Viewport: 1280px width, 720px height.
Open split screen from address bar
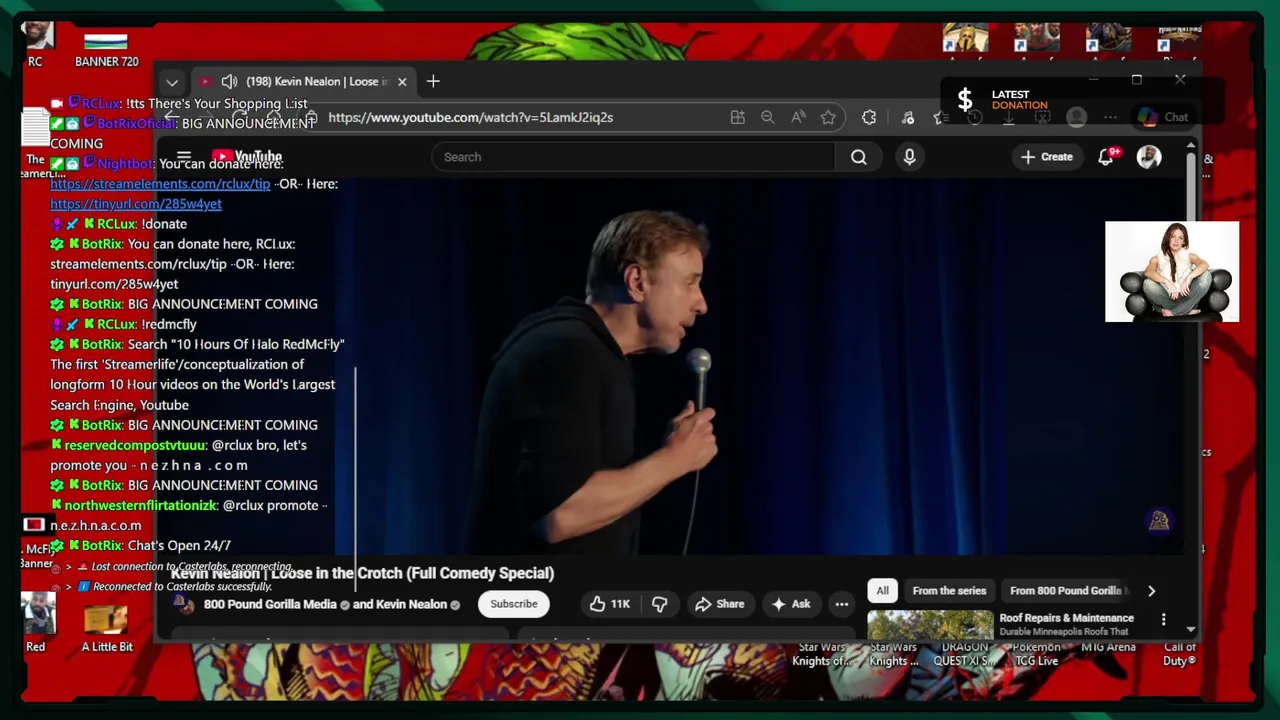pyautogui.click(x=738, y=117)
